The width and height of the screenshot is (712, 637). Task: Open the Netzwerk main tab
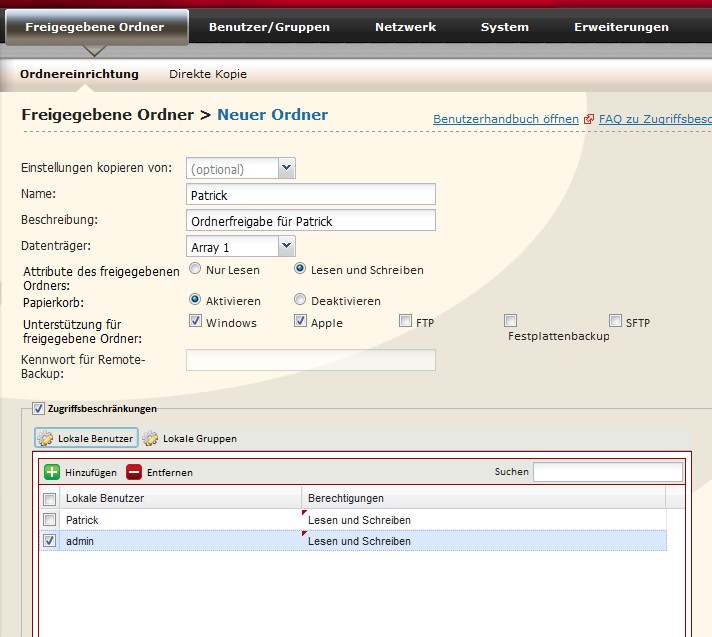(405, 27)
